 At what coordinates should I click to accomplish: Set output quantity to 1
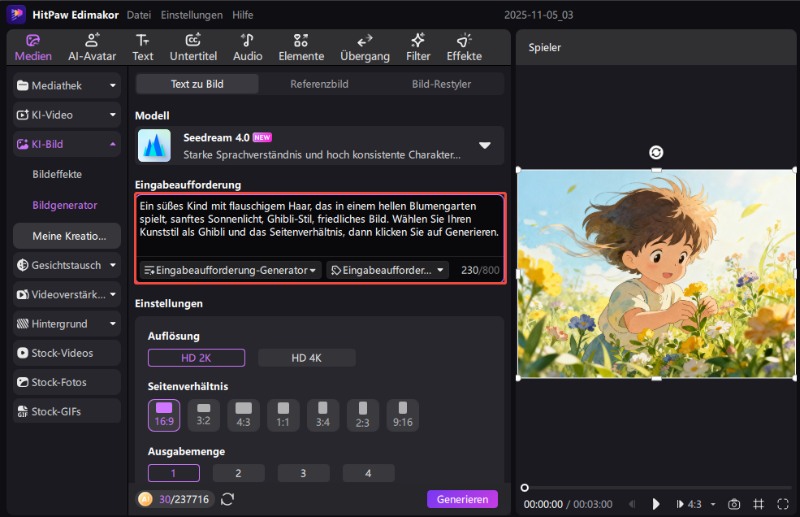click(x=173, y=473)
